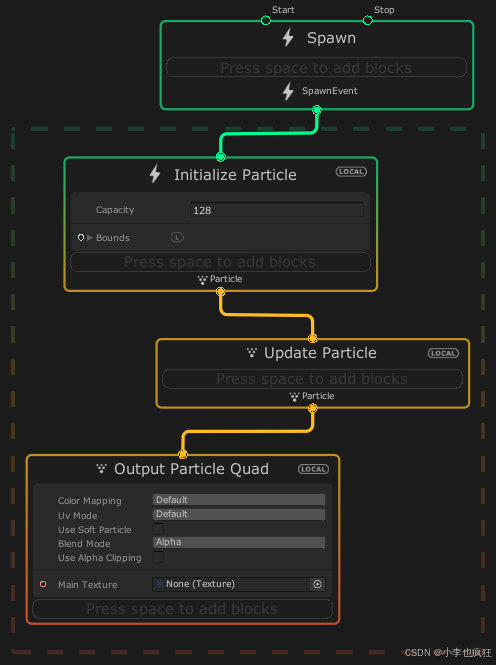Click the Main Texture label
The image size is (496, 665).
click(88, 584)
